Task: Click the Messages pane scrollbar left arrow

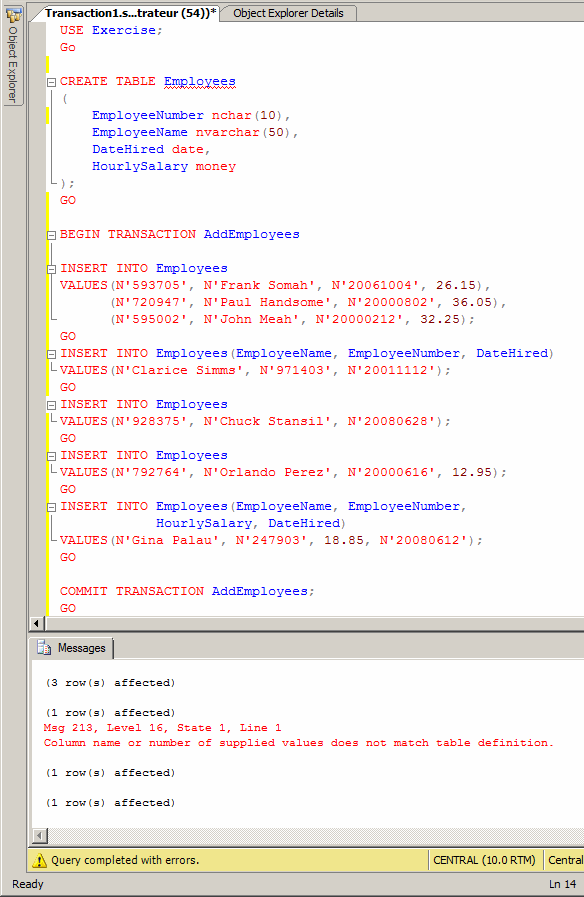Action: coord(39,836)
